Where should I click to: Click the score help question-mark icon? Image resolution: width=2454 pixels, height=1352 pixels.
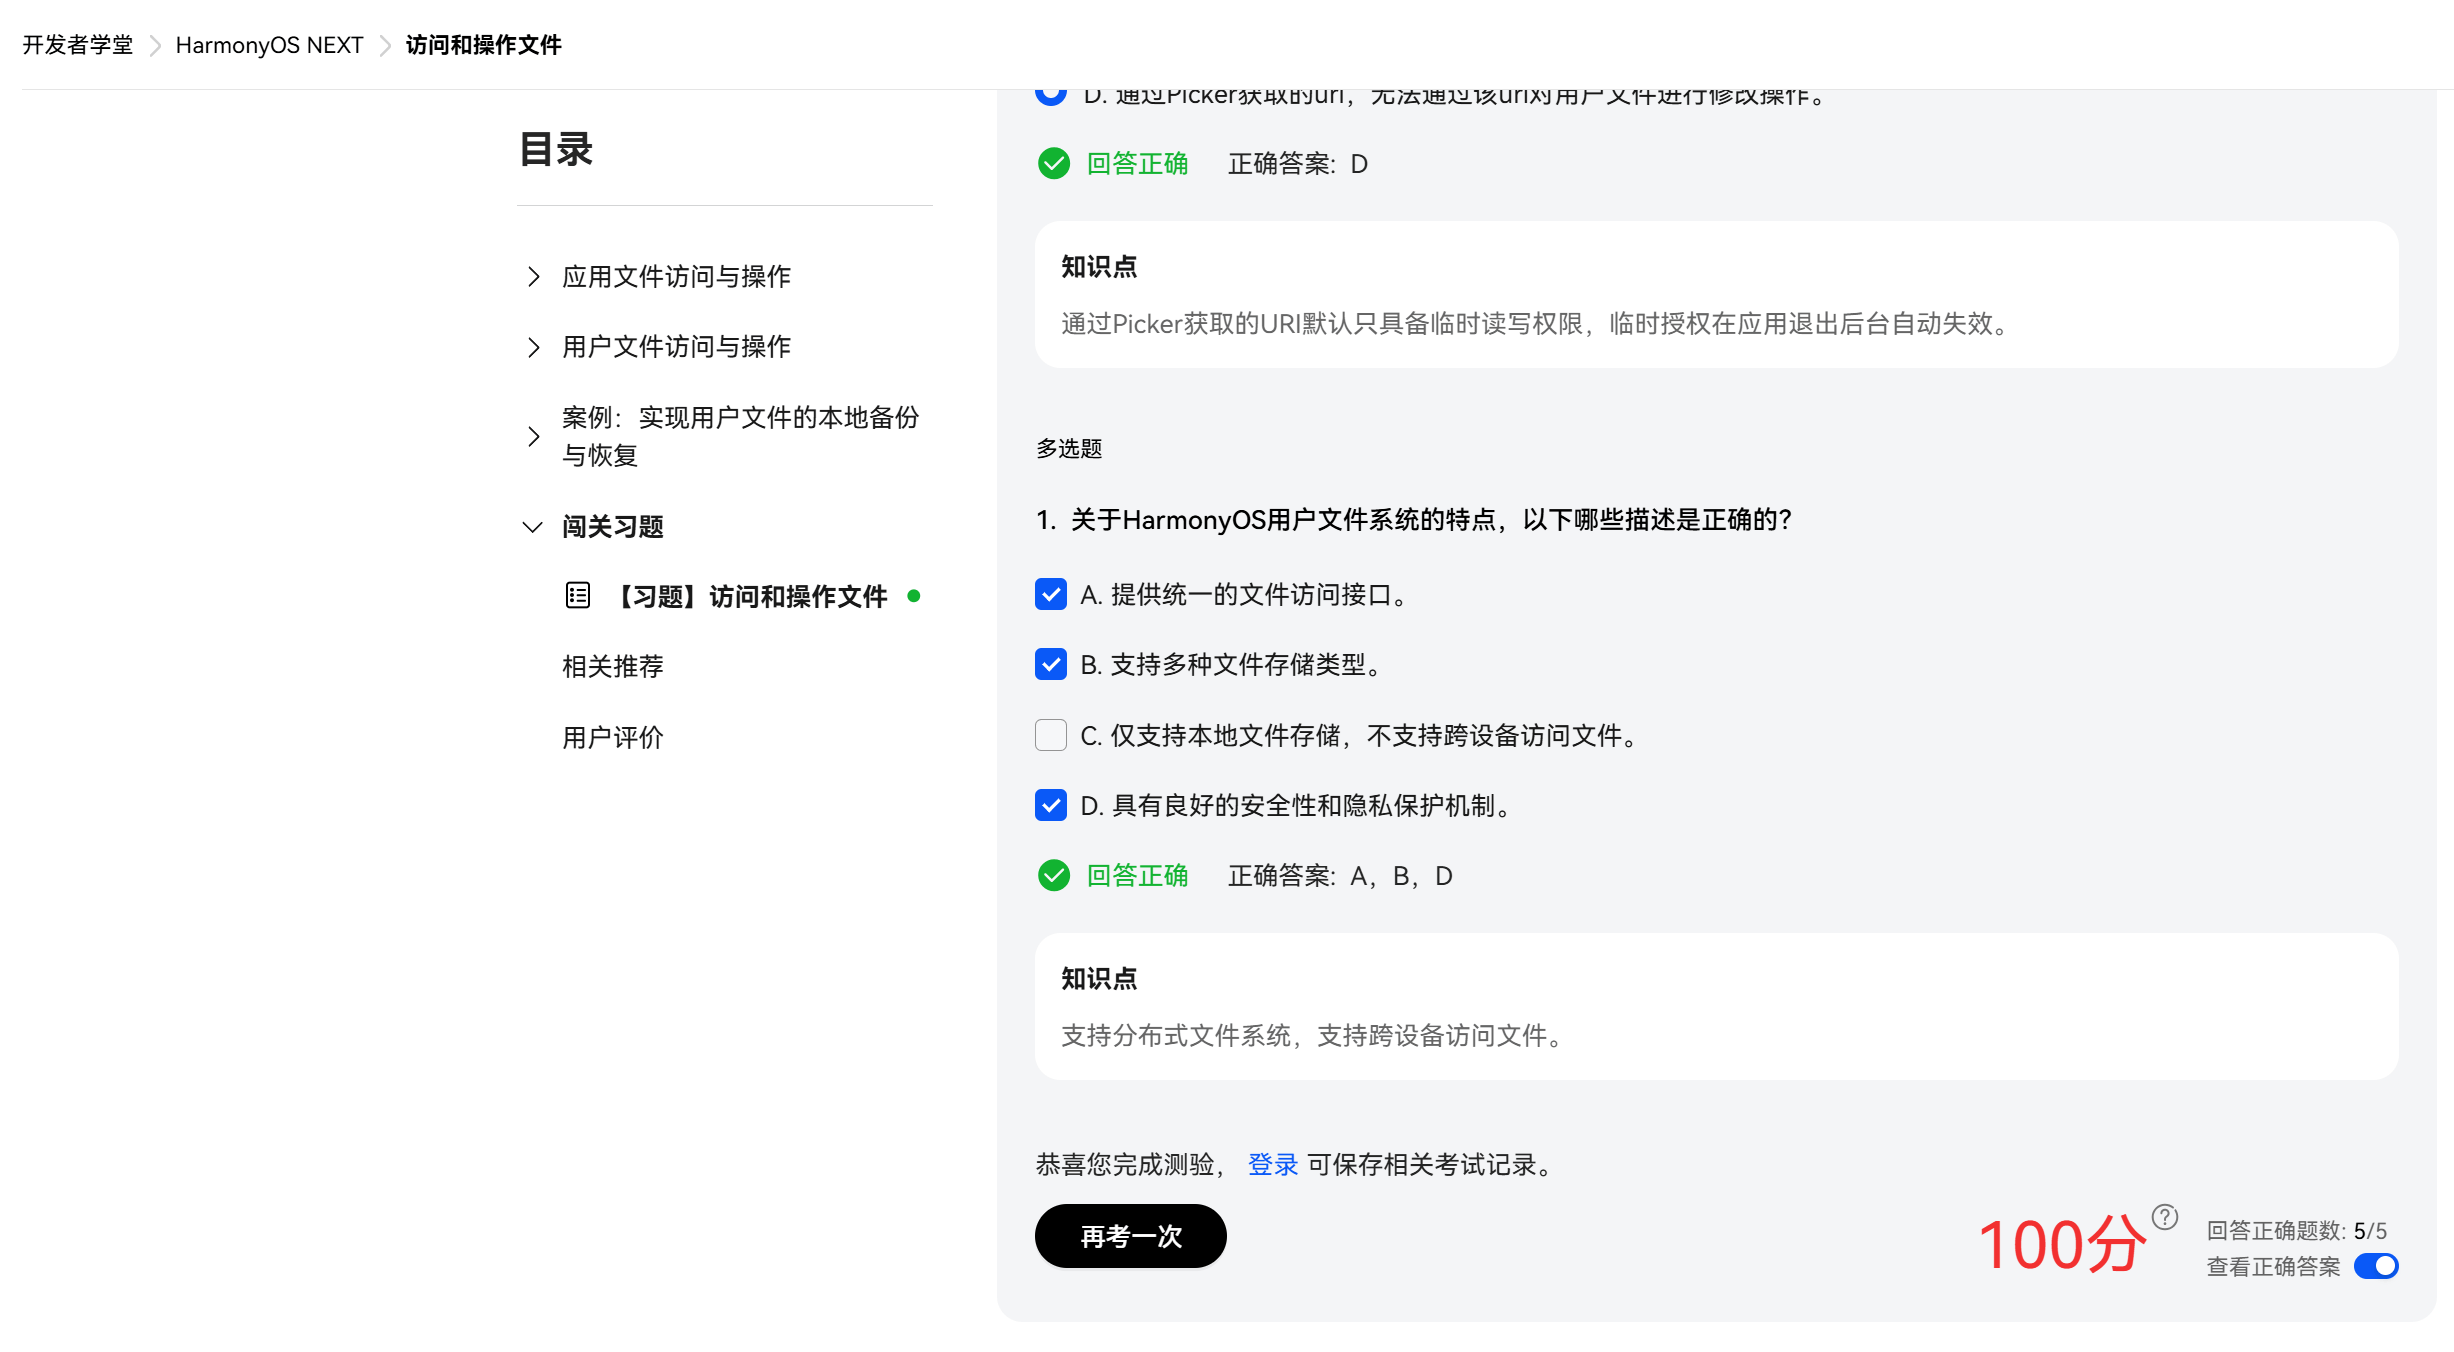pyautogui.click(x=2164, y=1217)
